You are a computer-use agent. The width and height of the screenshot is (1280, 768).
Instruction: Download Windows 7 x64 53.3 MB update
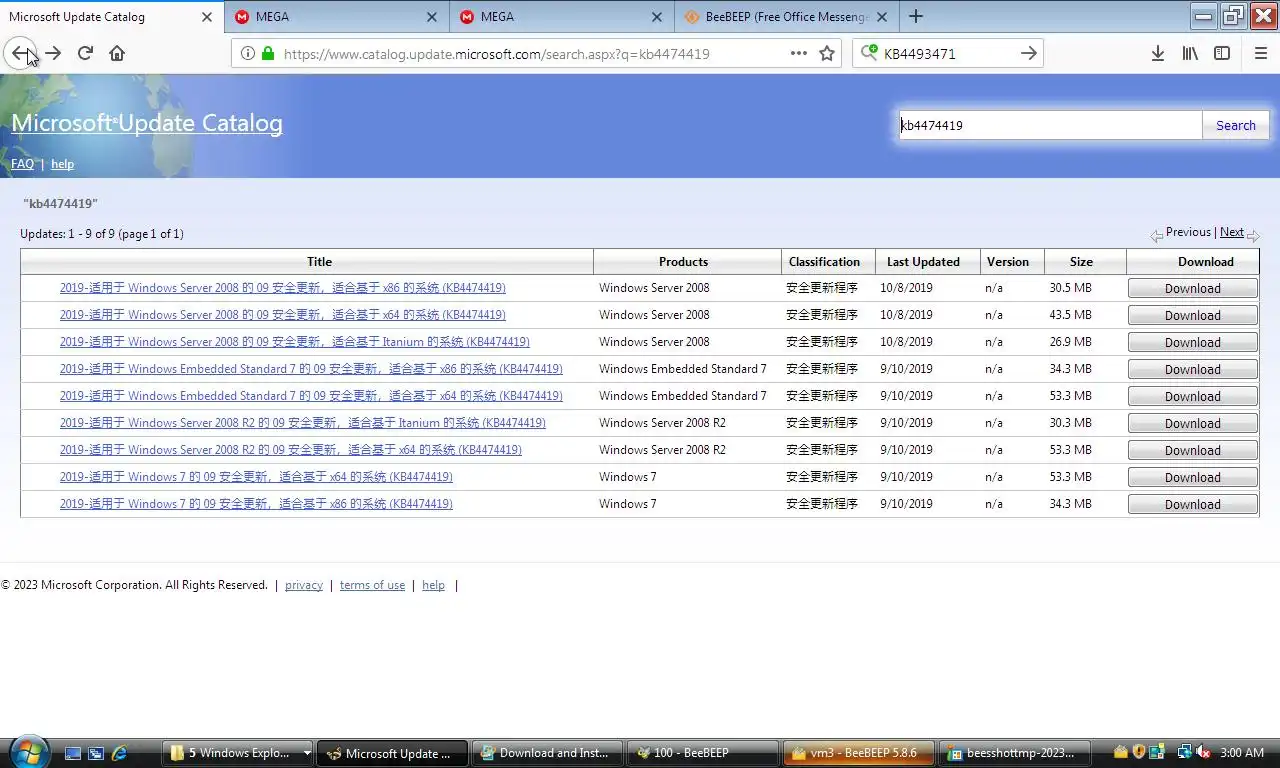pyautogui.click(x=1192, y=477)
